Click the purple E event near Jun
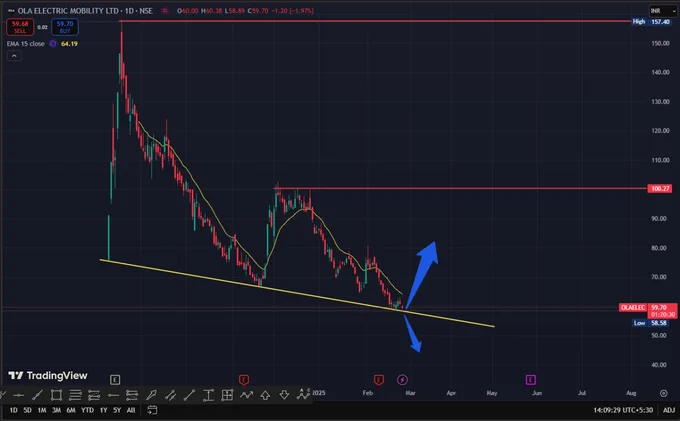 point(530,380)
